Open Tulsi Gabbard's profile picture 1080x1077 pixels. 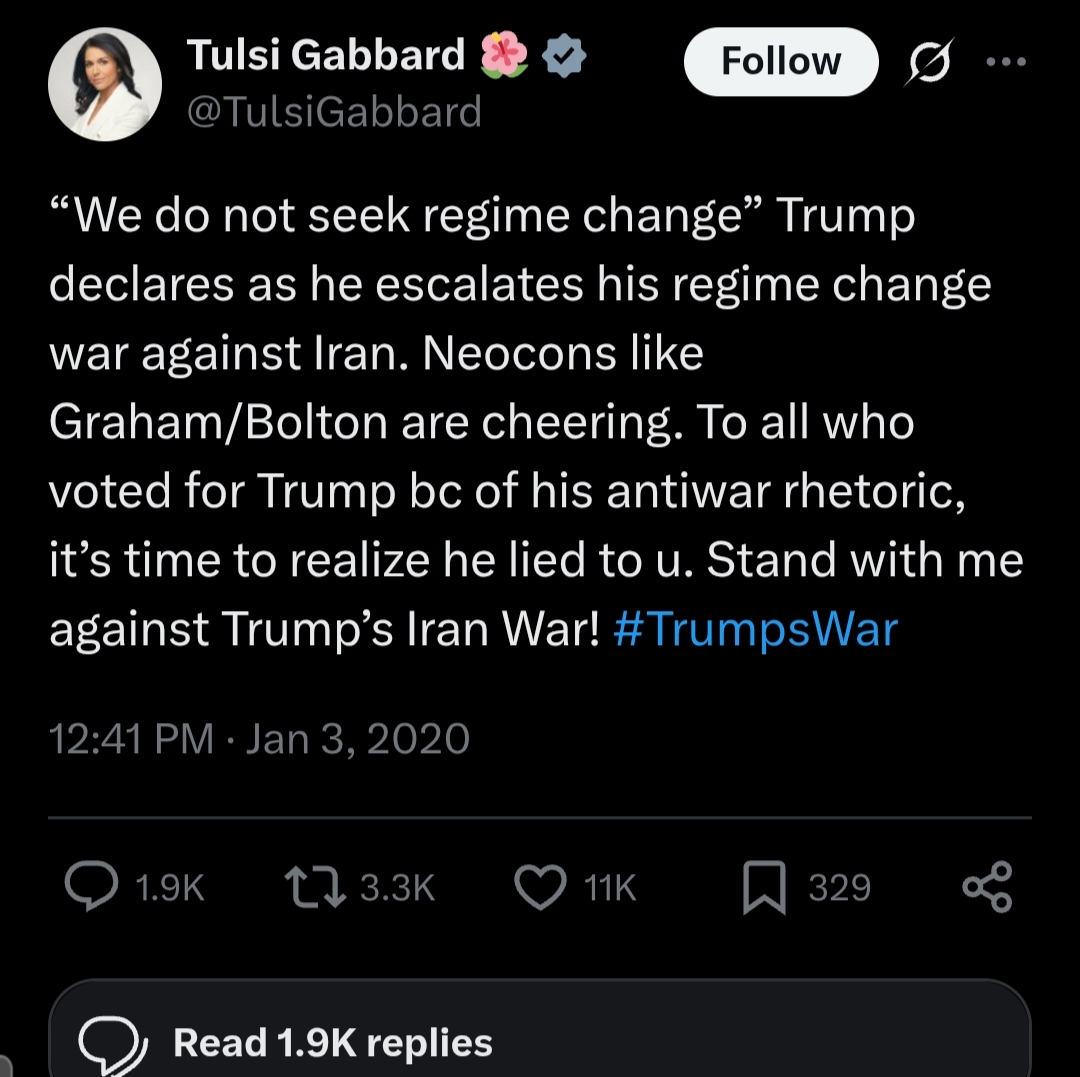[105, 83]
